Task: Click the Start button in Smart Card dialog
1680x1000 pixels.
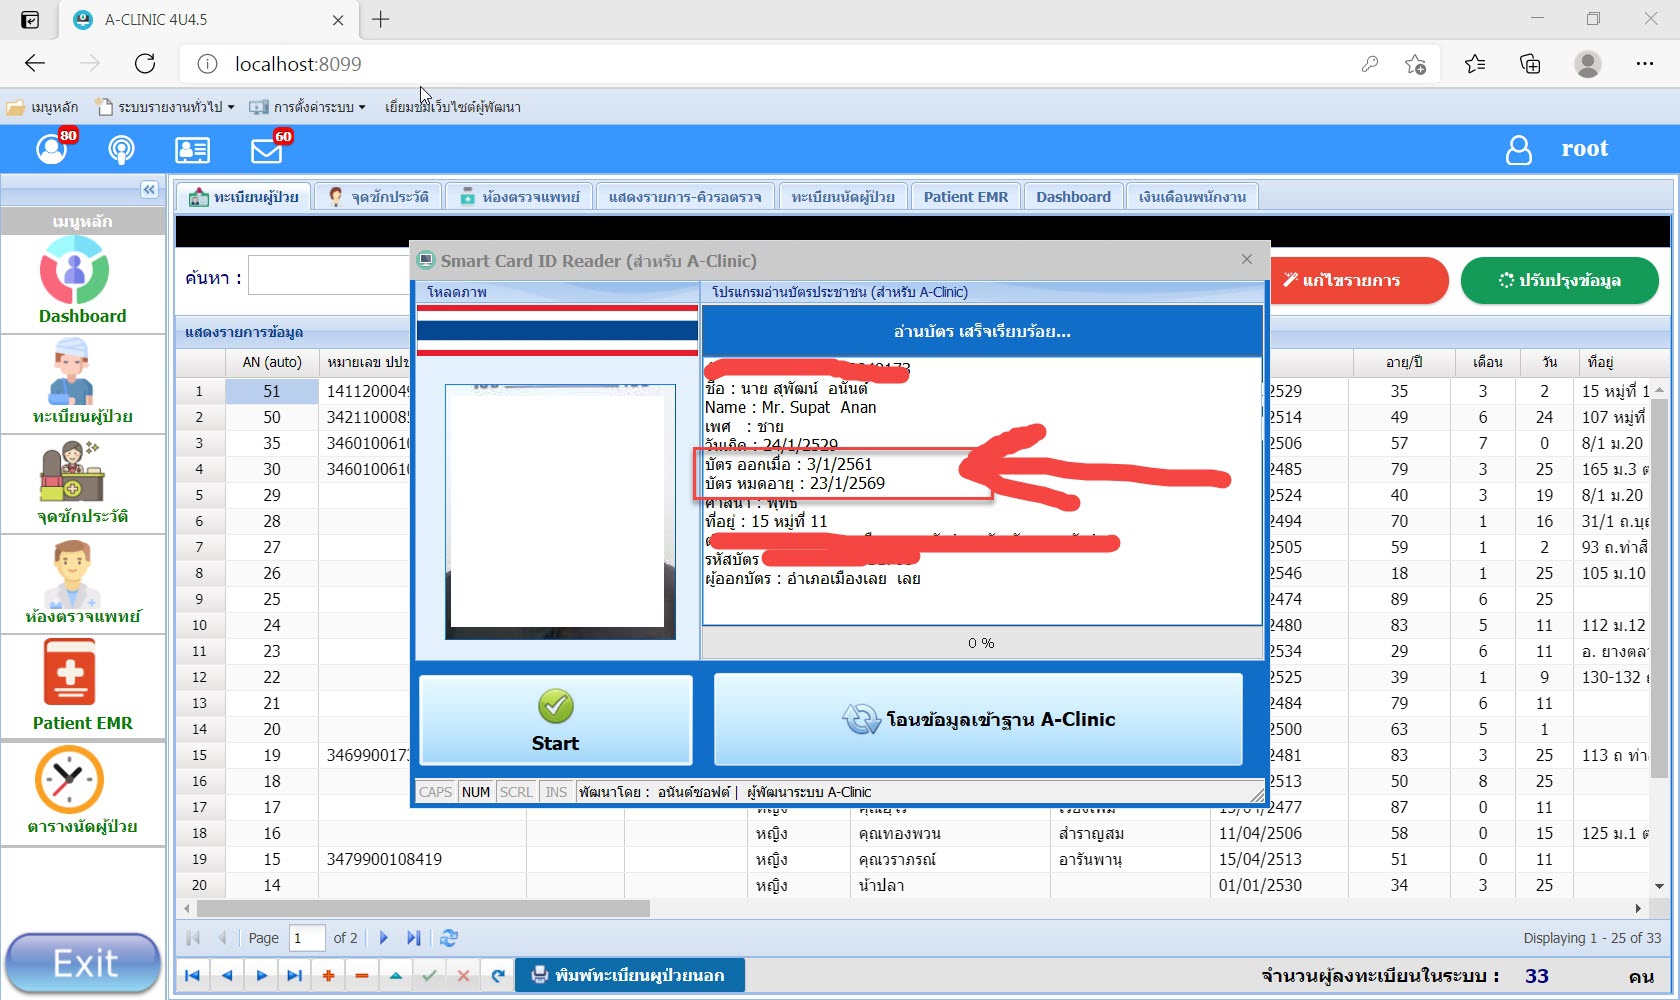Action: 556,720
